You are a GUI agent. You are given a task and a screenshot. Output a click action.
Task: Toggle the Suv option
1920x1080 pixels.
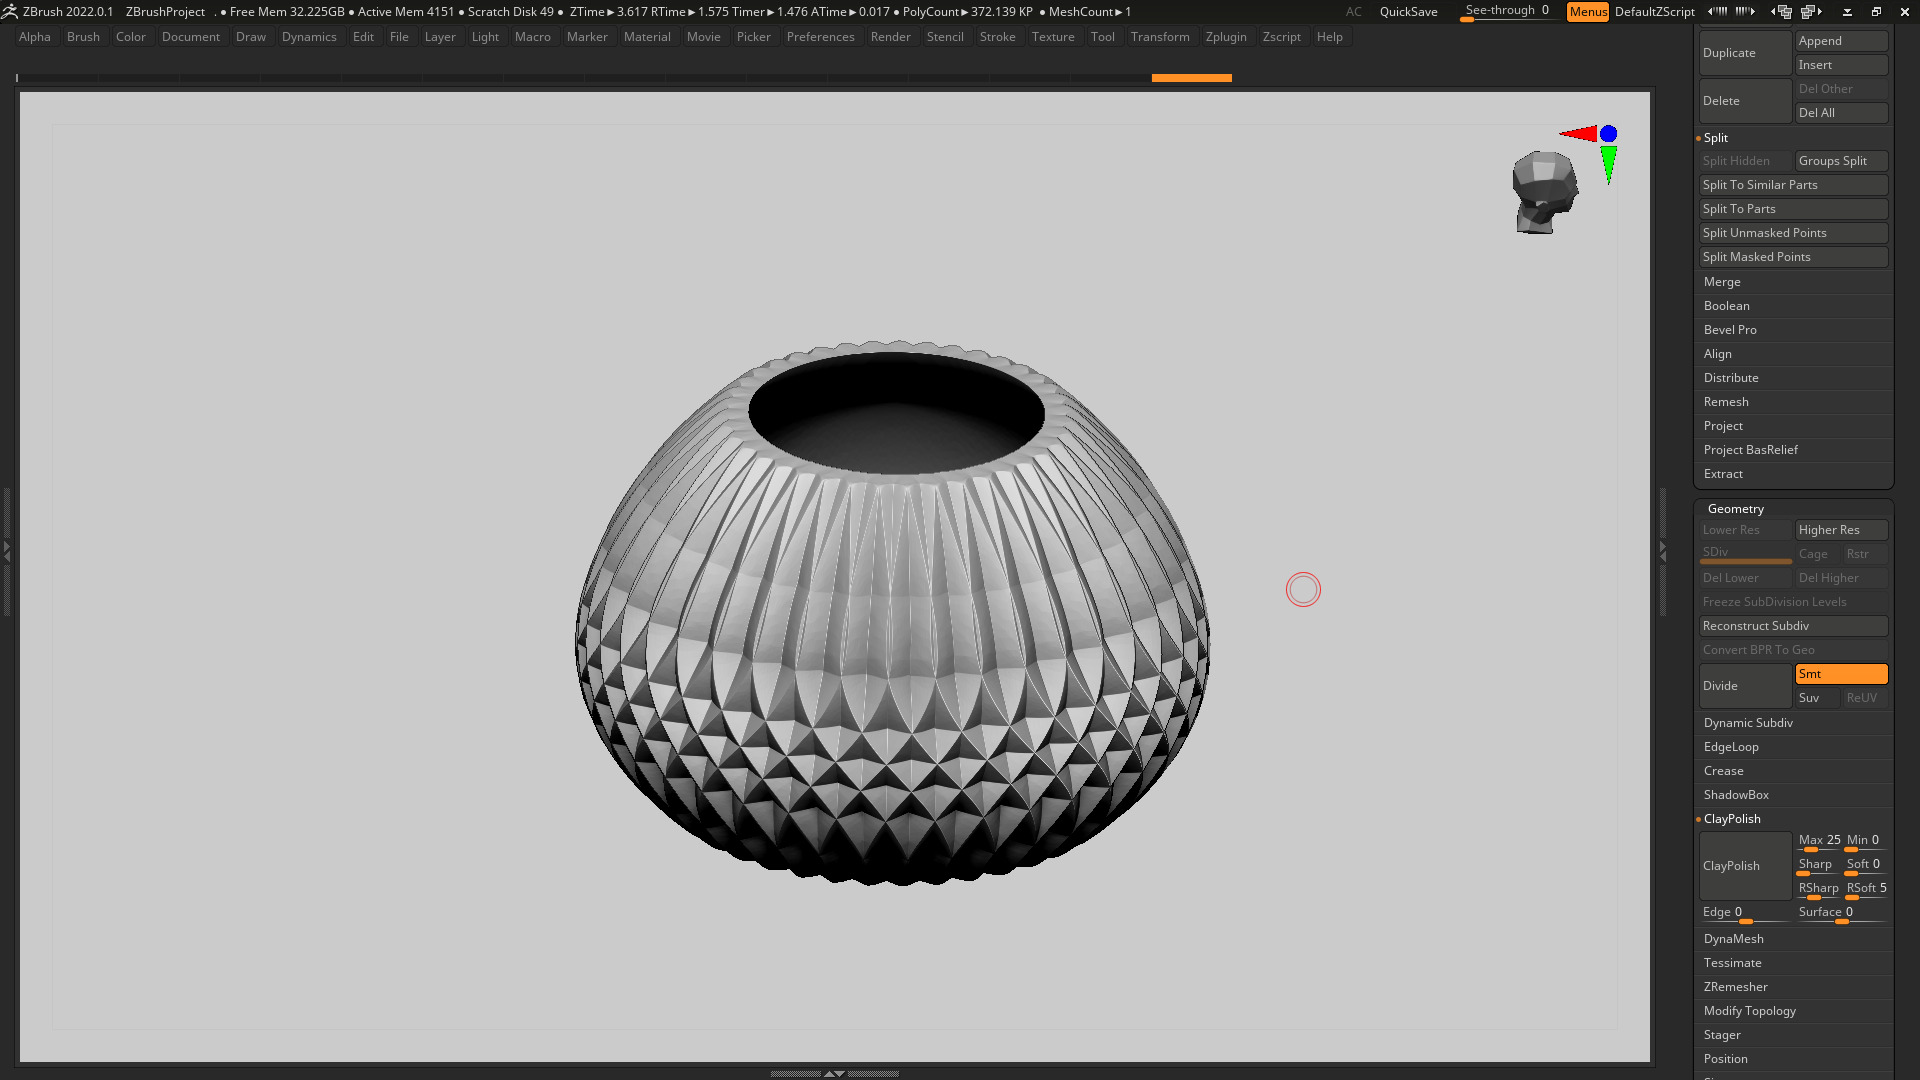(x=1817, y=698)
